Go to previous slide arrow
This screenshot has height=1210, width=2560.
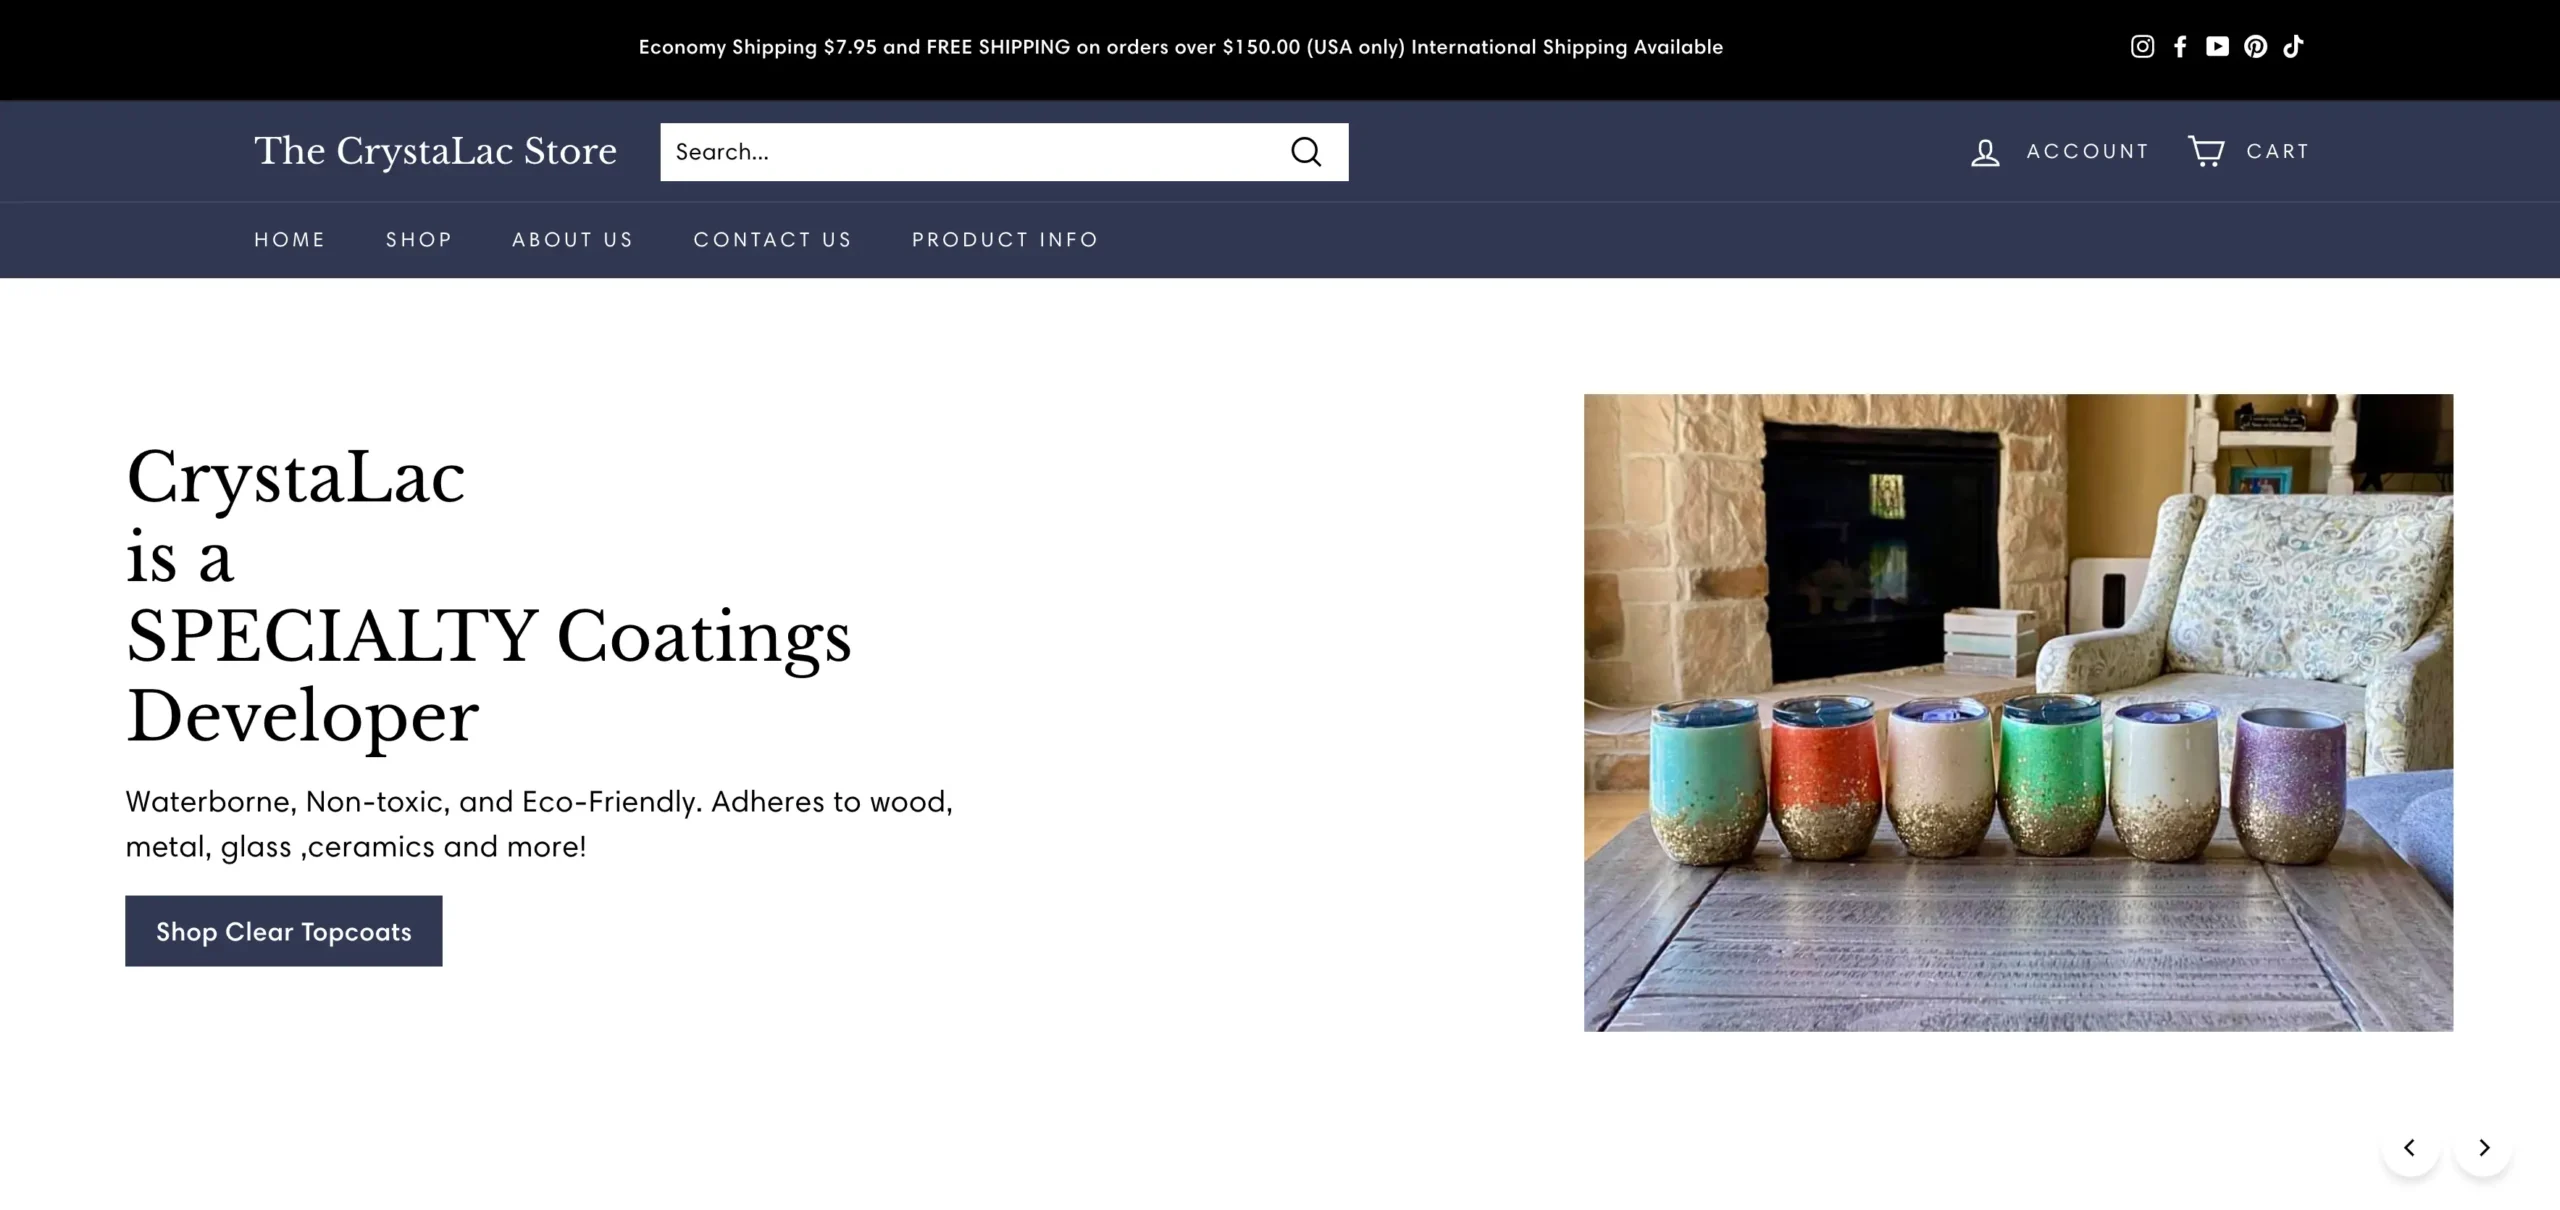[2410, 1147]
